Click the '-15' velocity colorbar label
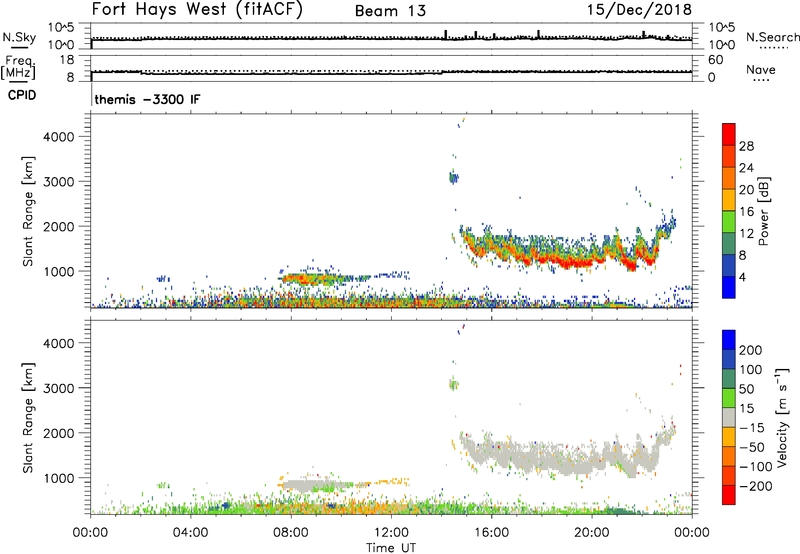The height and width of the screenshot is (554, 800). (x=752, y=428)
